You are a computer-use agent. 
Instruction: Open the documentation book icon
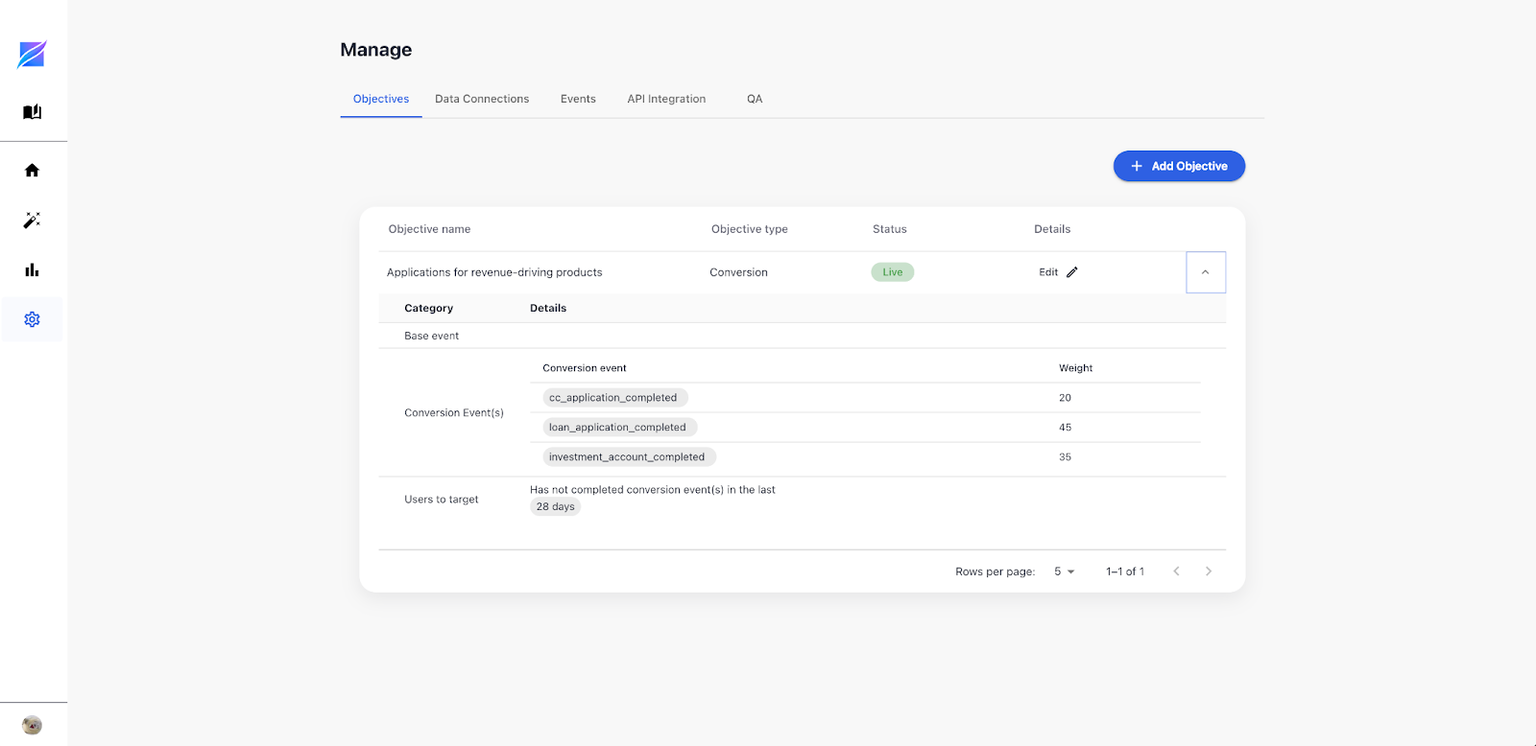[32, 112]
